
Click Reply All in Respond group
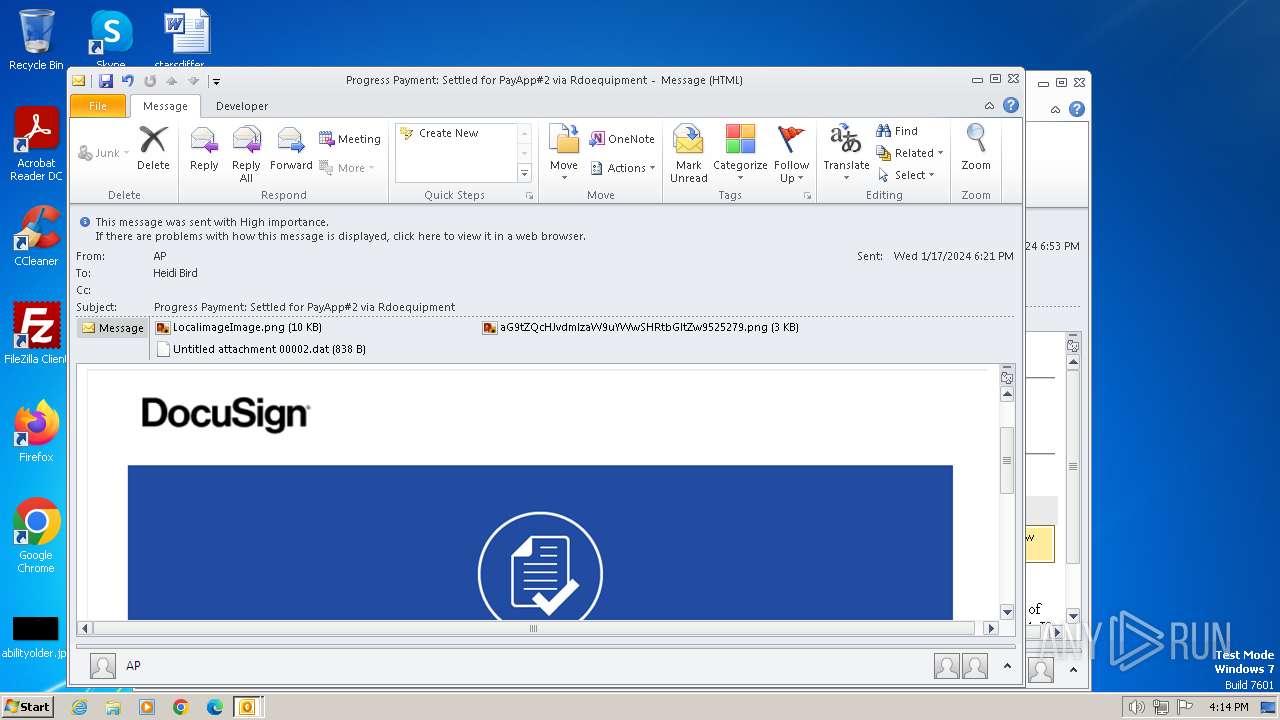coord(246,154)
